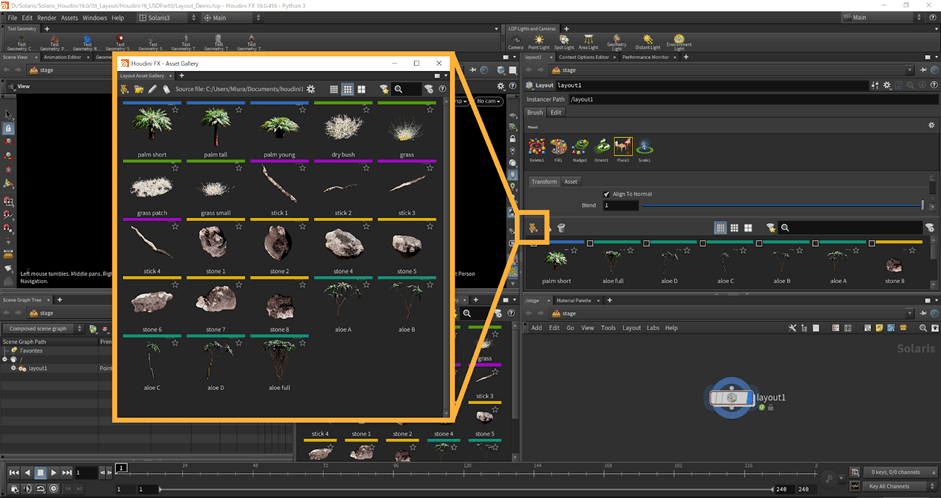
Task: Click the jump to first frame button
Action: [14, 473]
